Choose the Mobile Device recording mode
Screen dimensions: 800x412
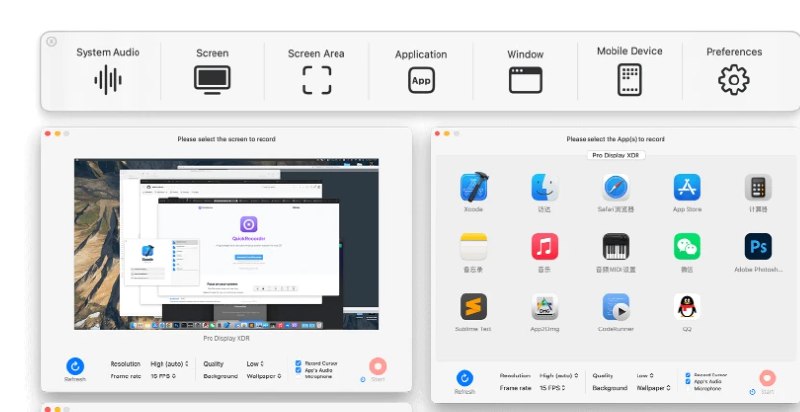point(630,70)
